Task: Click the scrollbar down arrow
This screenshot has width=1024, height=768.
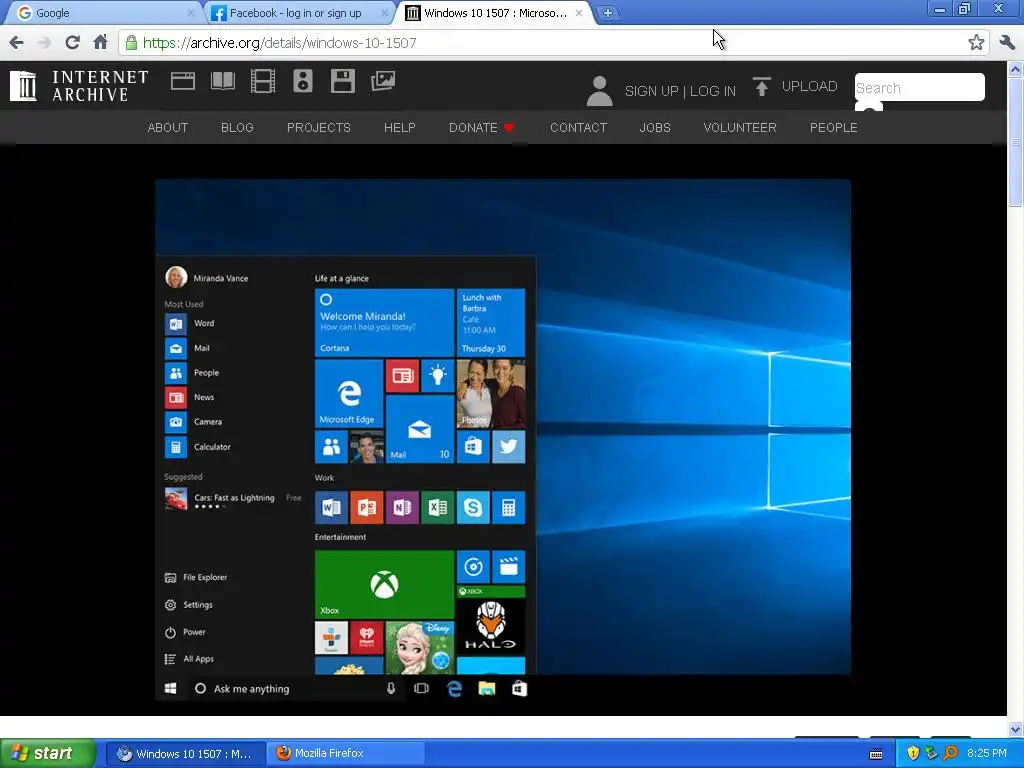Action: pos(1016,728)
